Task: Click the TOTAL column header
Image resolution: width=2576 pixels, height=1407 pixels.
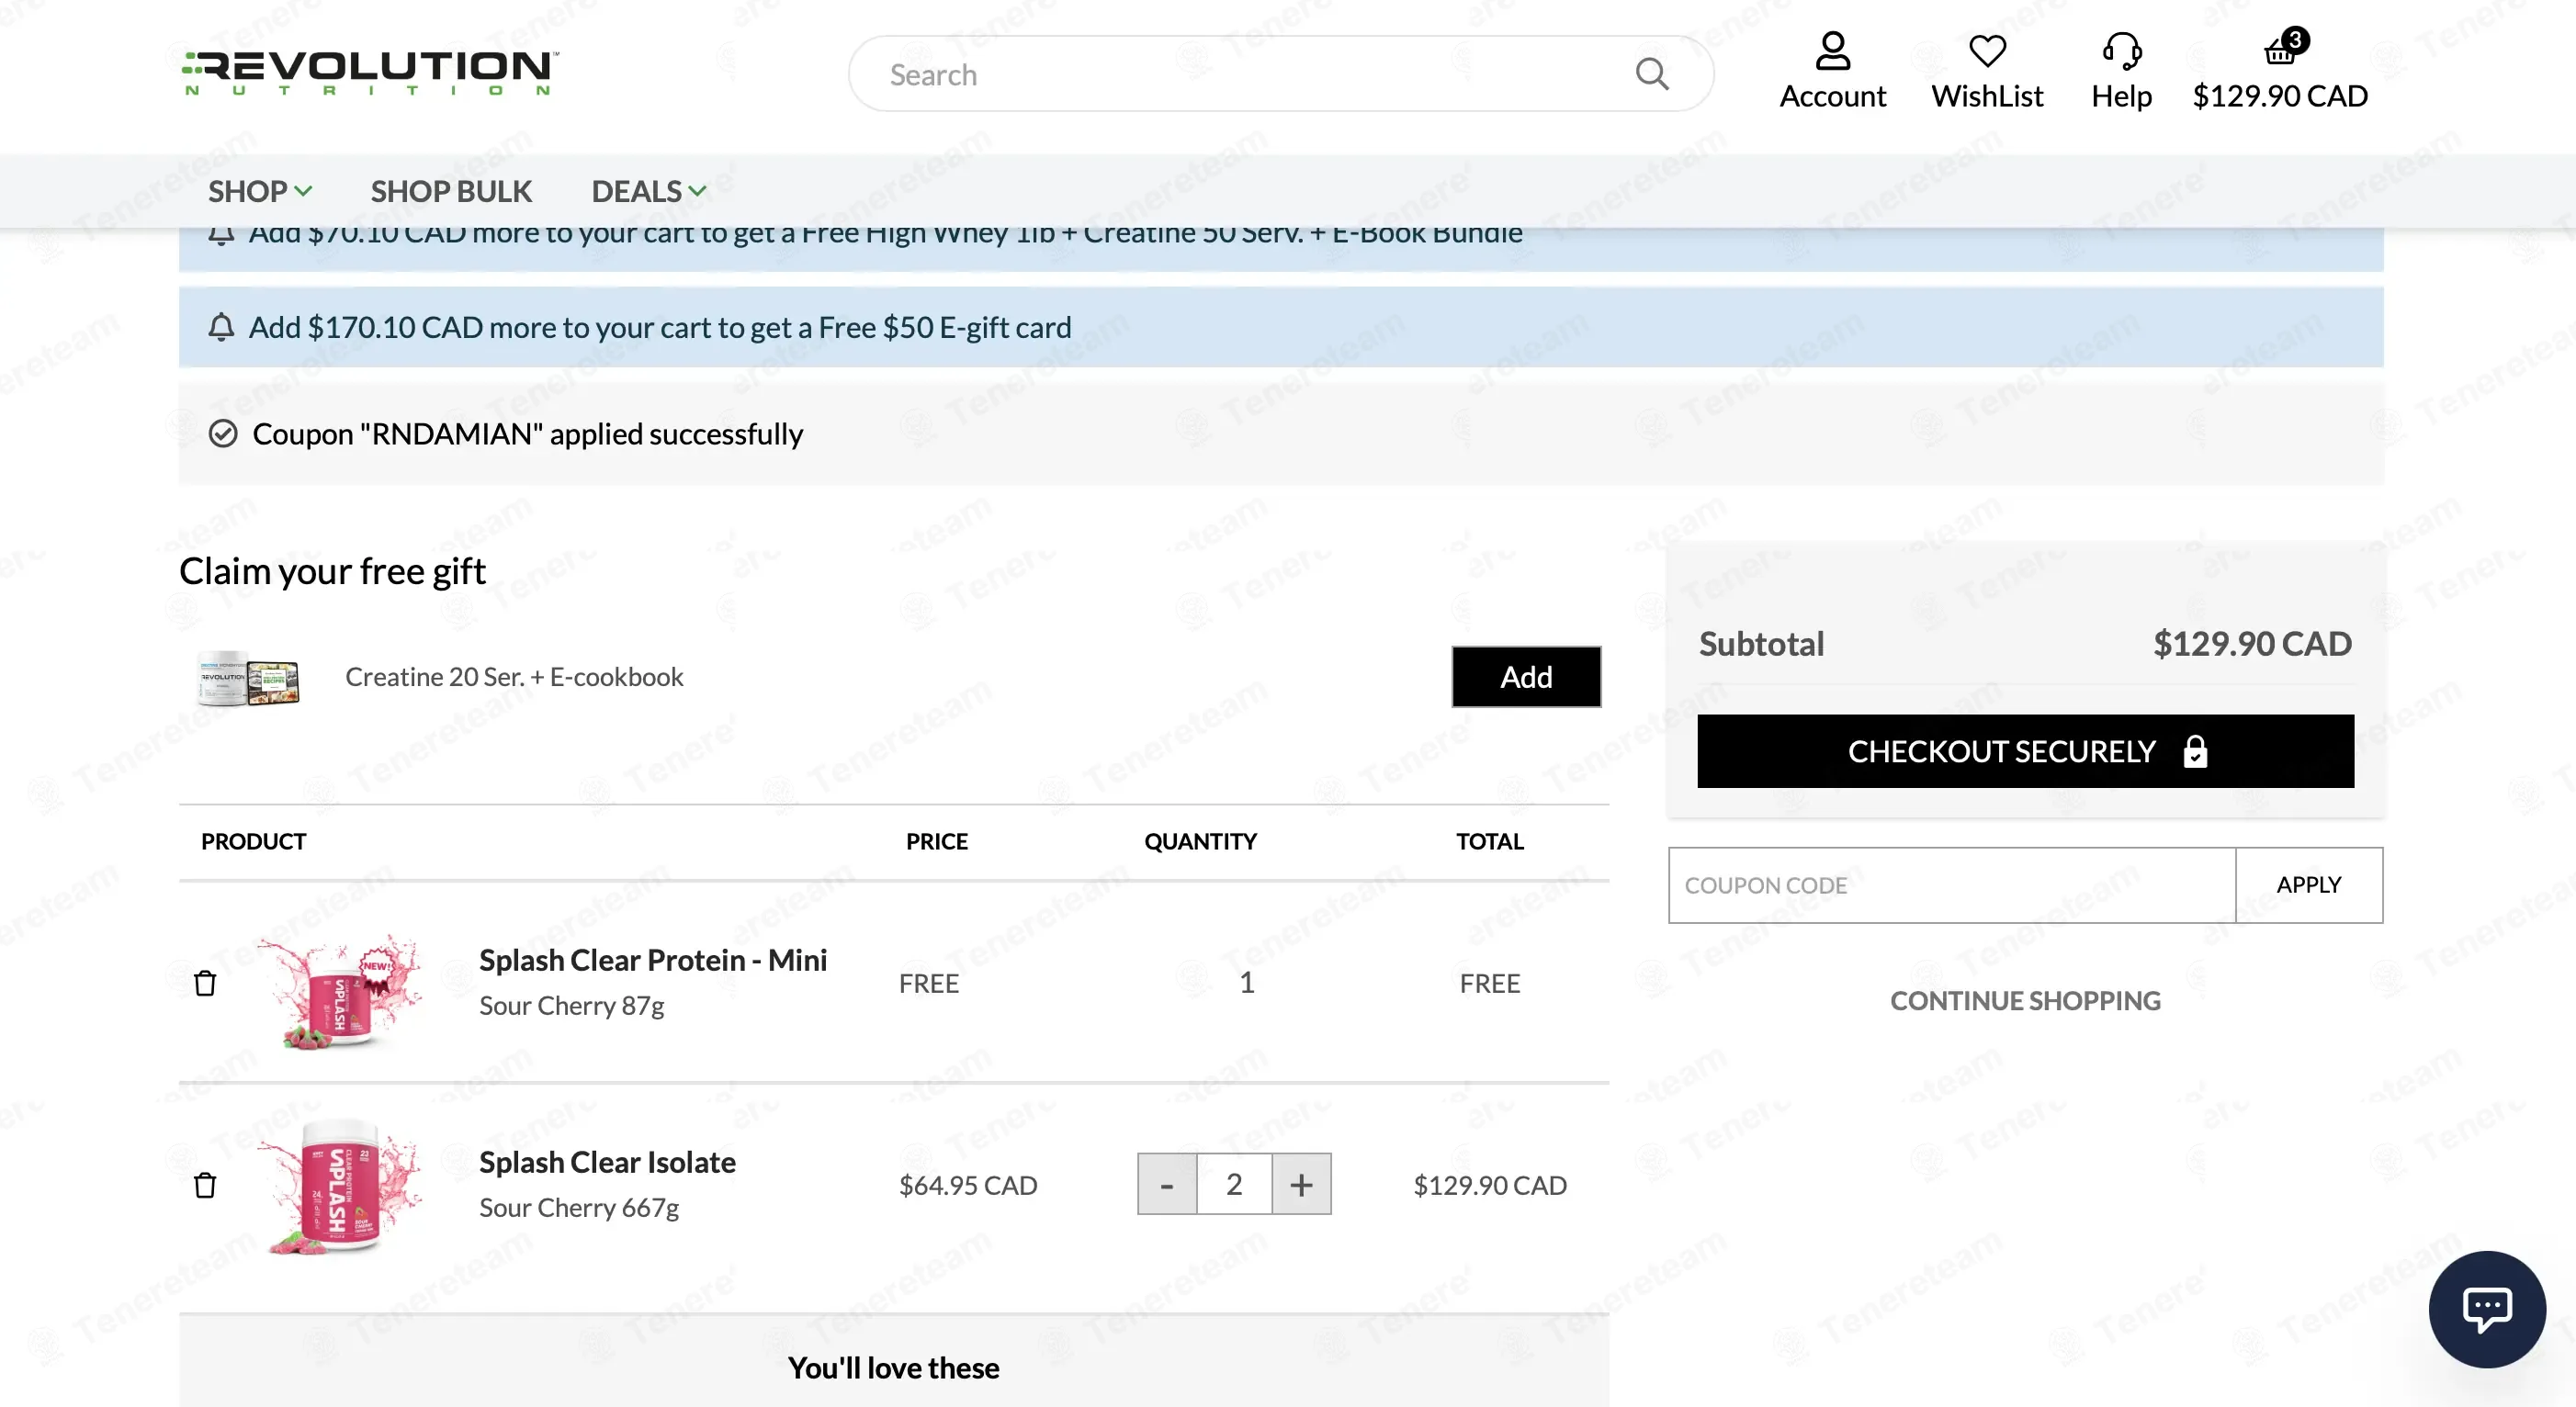Action: [1489, 841]
